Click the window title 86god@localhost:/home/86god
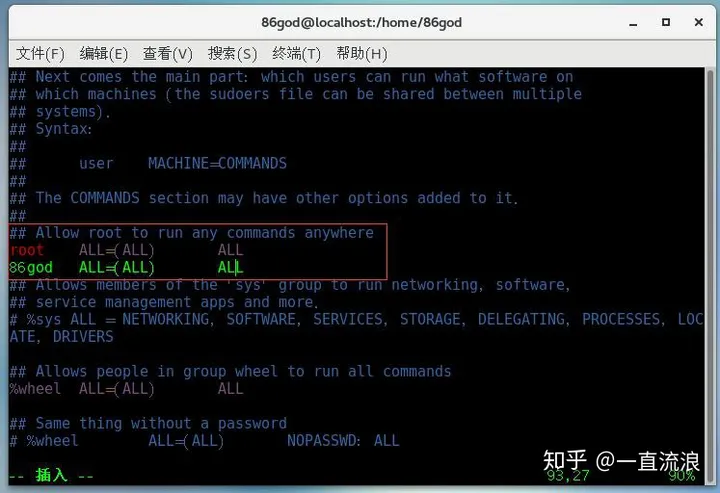The height and width of the screenshot is (493, 720). point(361,22)
